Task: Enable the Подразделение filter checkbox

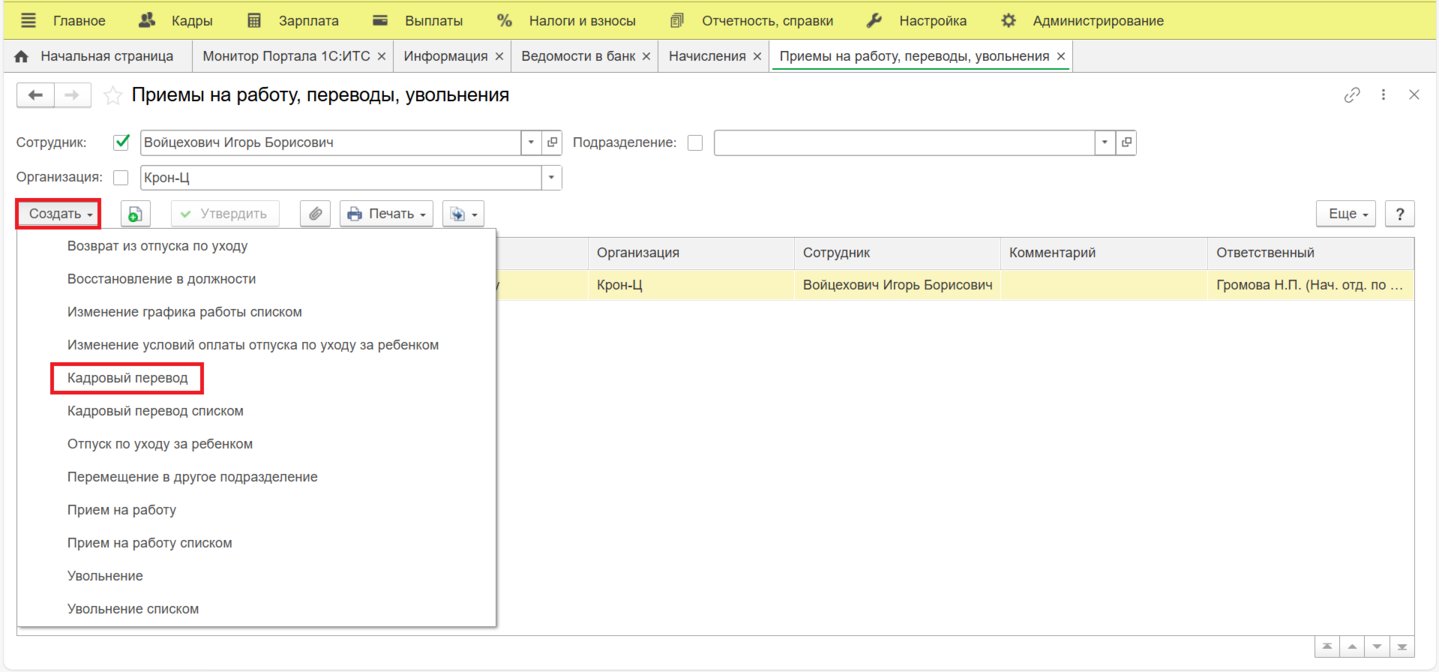Action: pyautogui.click(x=695, y=143)
